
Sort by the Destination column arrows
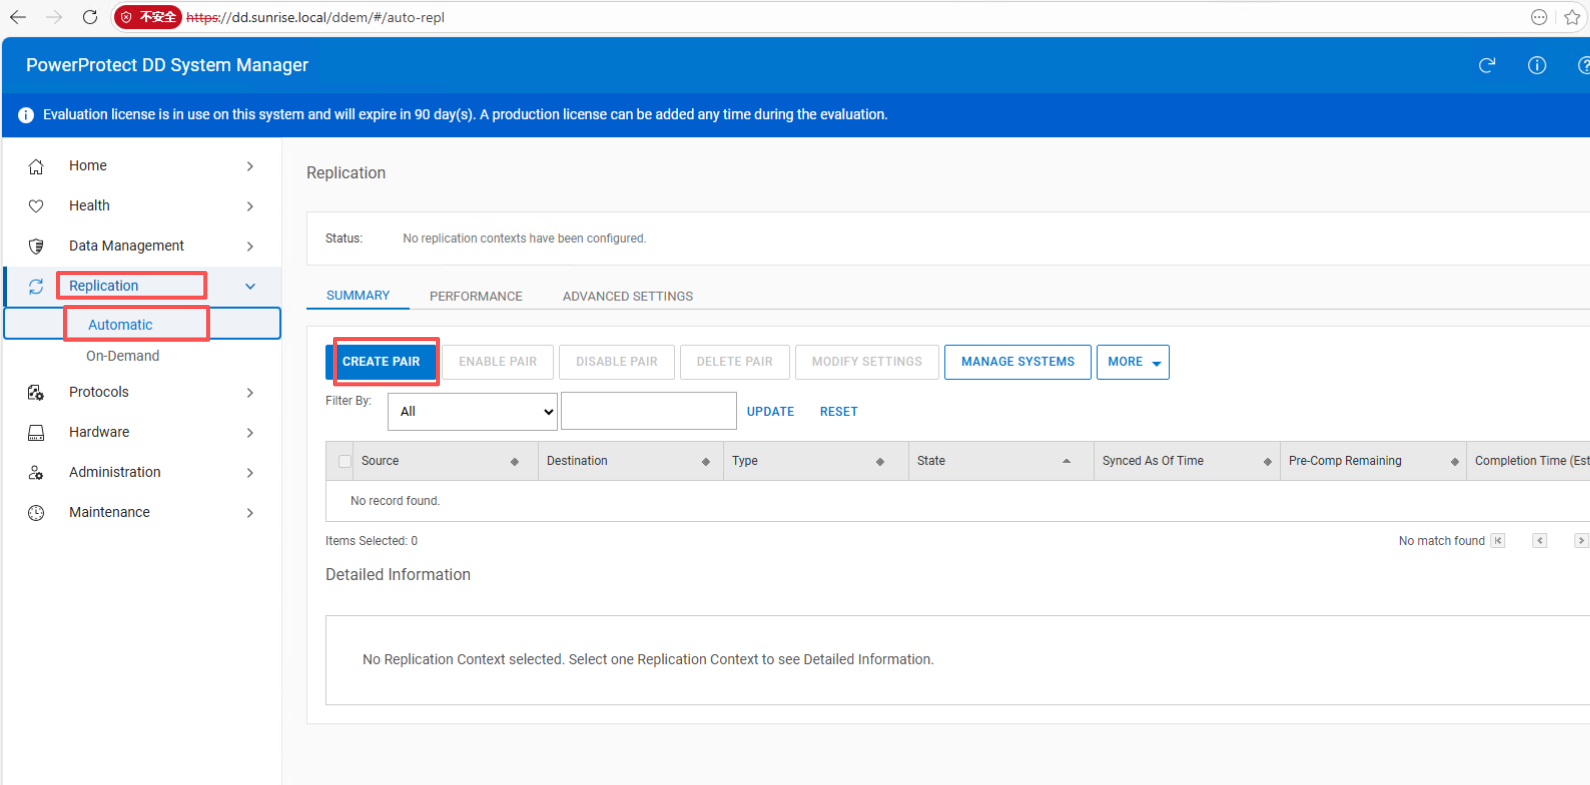(706, 461)
